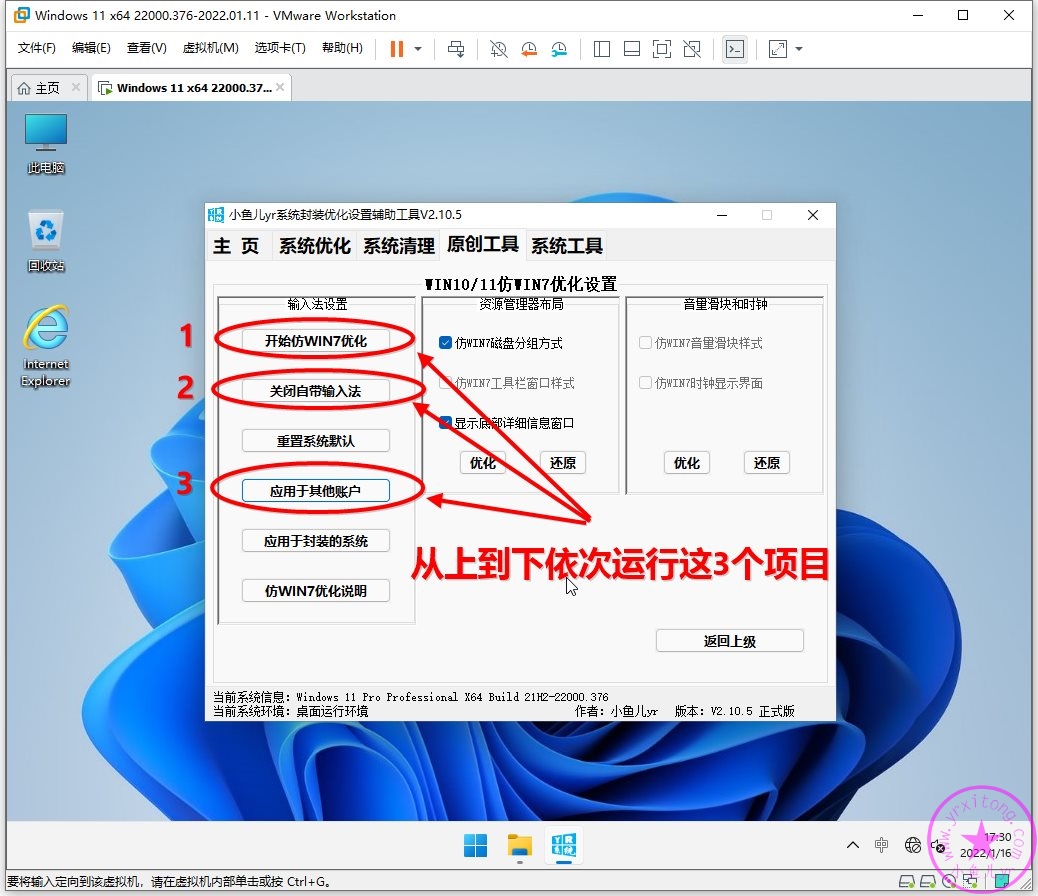1038x896 pixels.
Task: Expand the hidden tray icons chevron
Action: [853, 845]
